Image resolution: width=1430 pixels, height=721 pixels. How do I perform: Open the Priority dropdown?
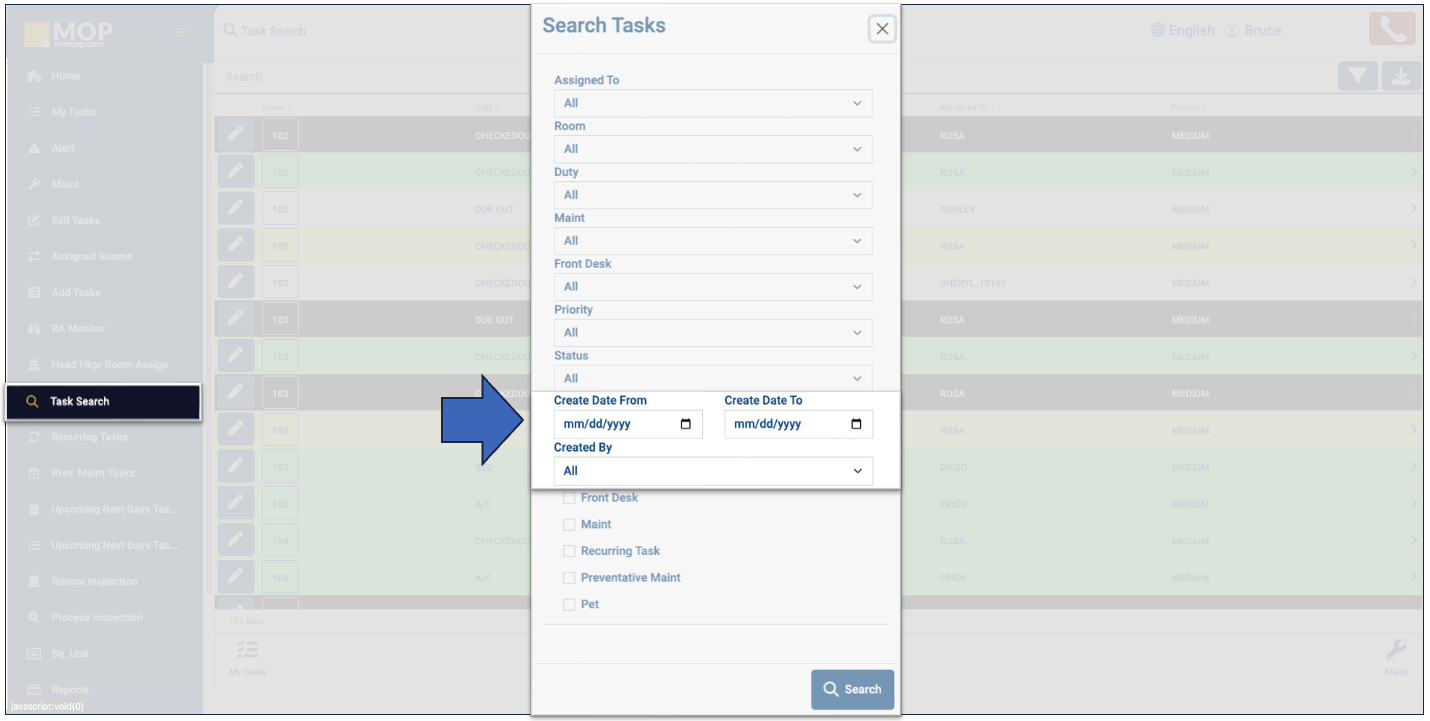[713, 333]
